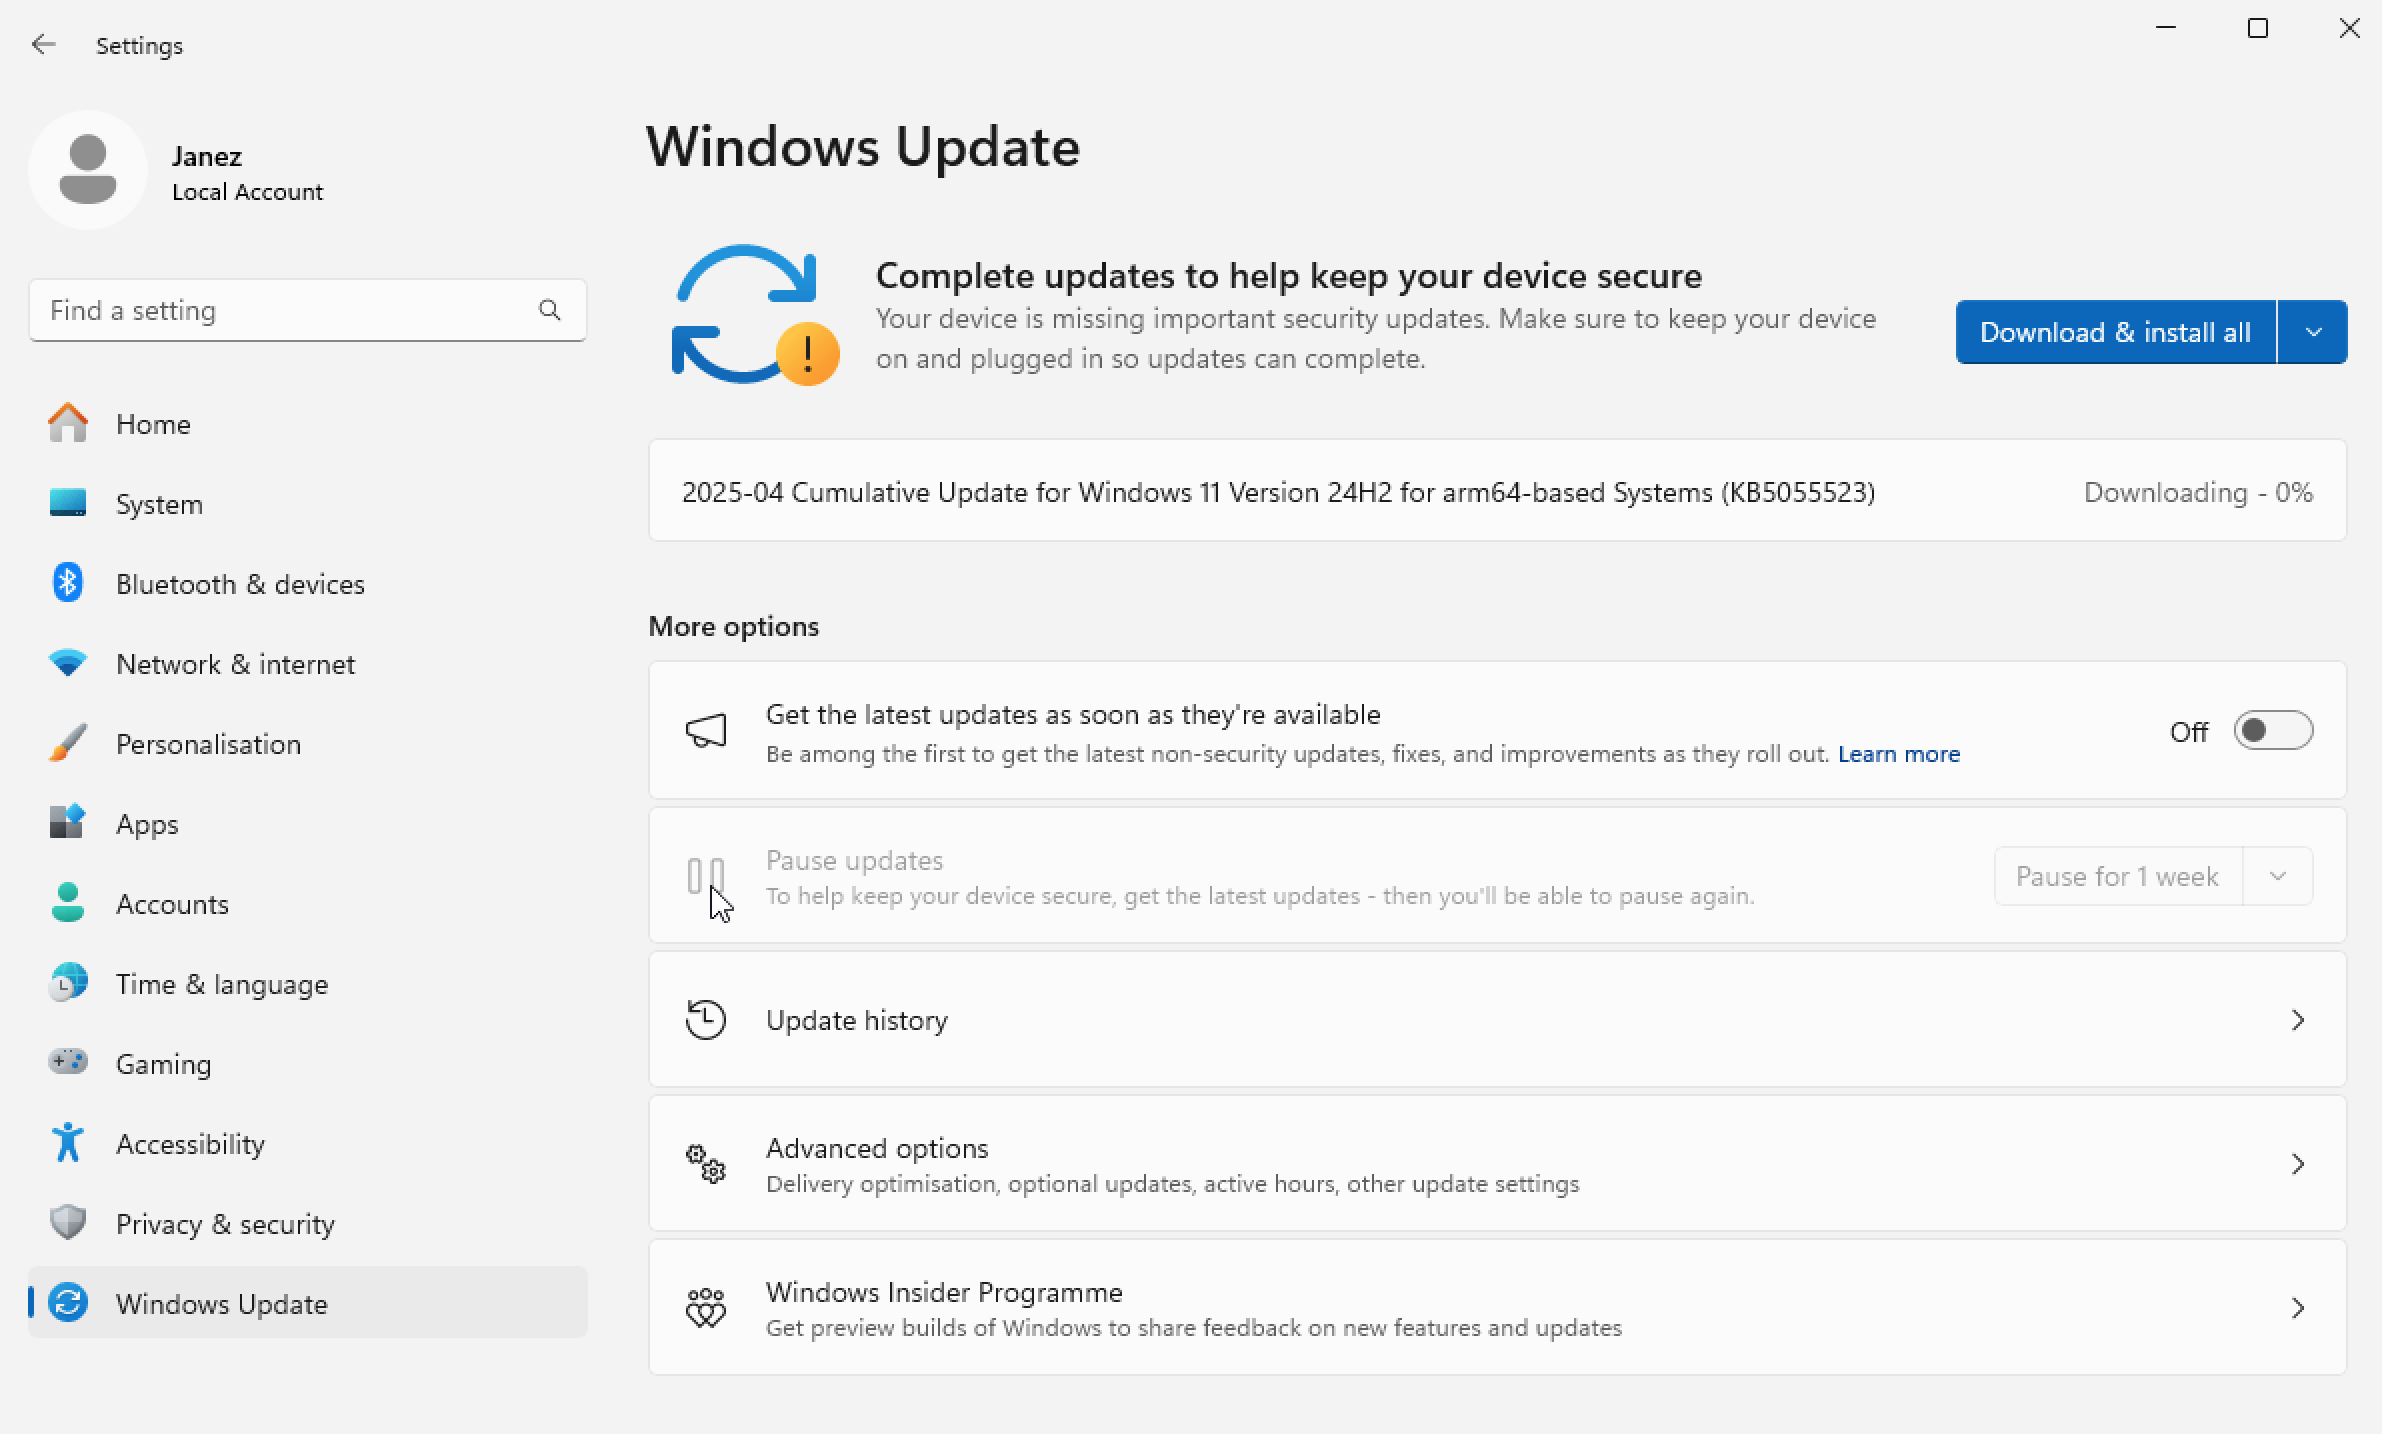Click the back arrow in Settings header
The height and width of the screenshot is (1434, 2382).
tap(43, 45)
